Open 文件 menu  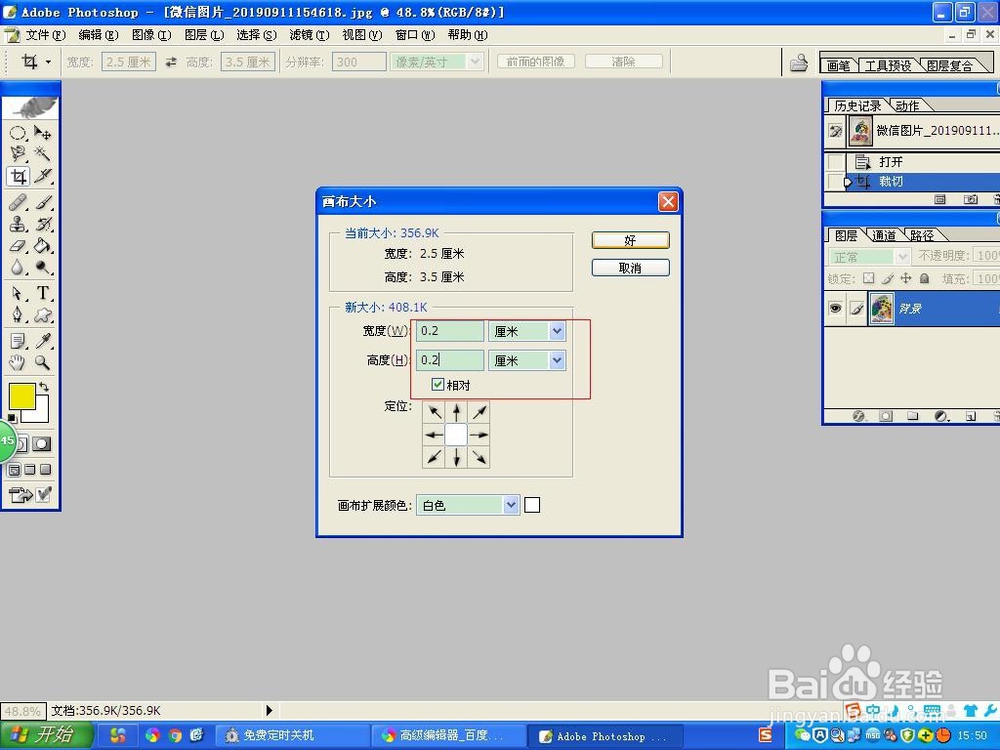coord(45,35)
